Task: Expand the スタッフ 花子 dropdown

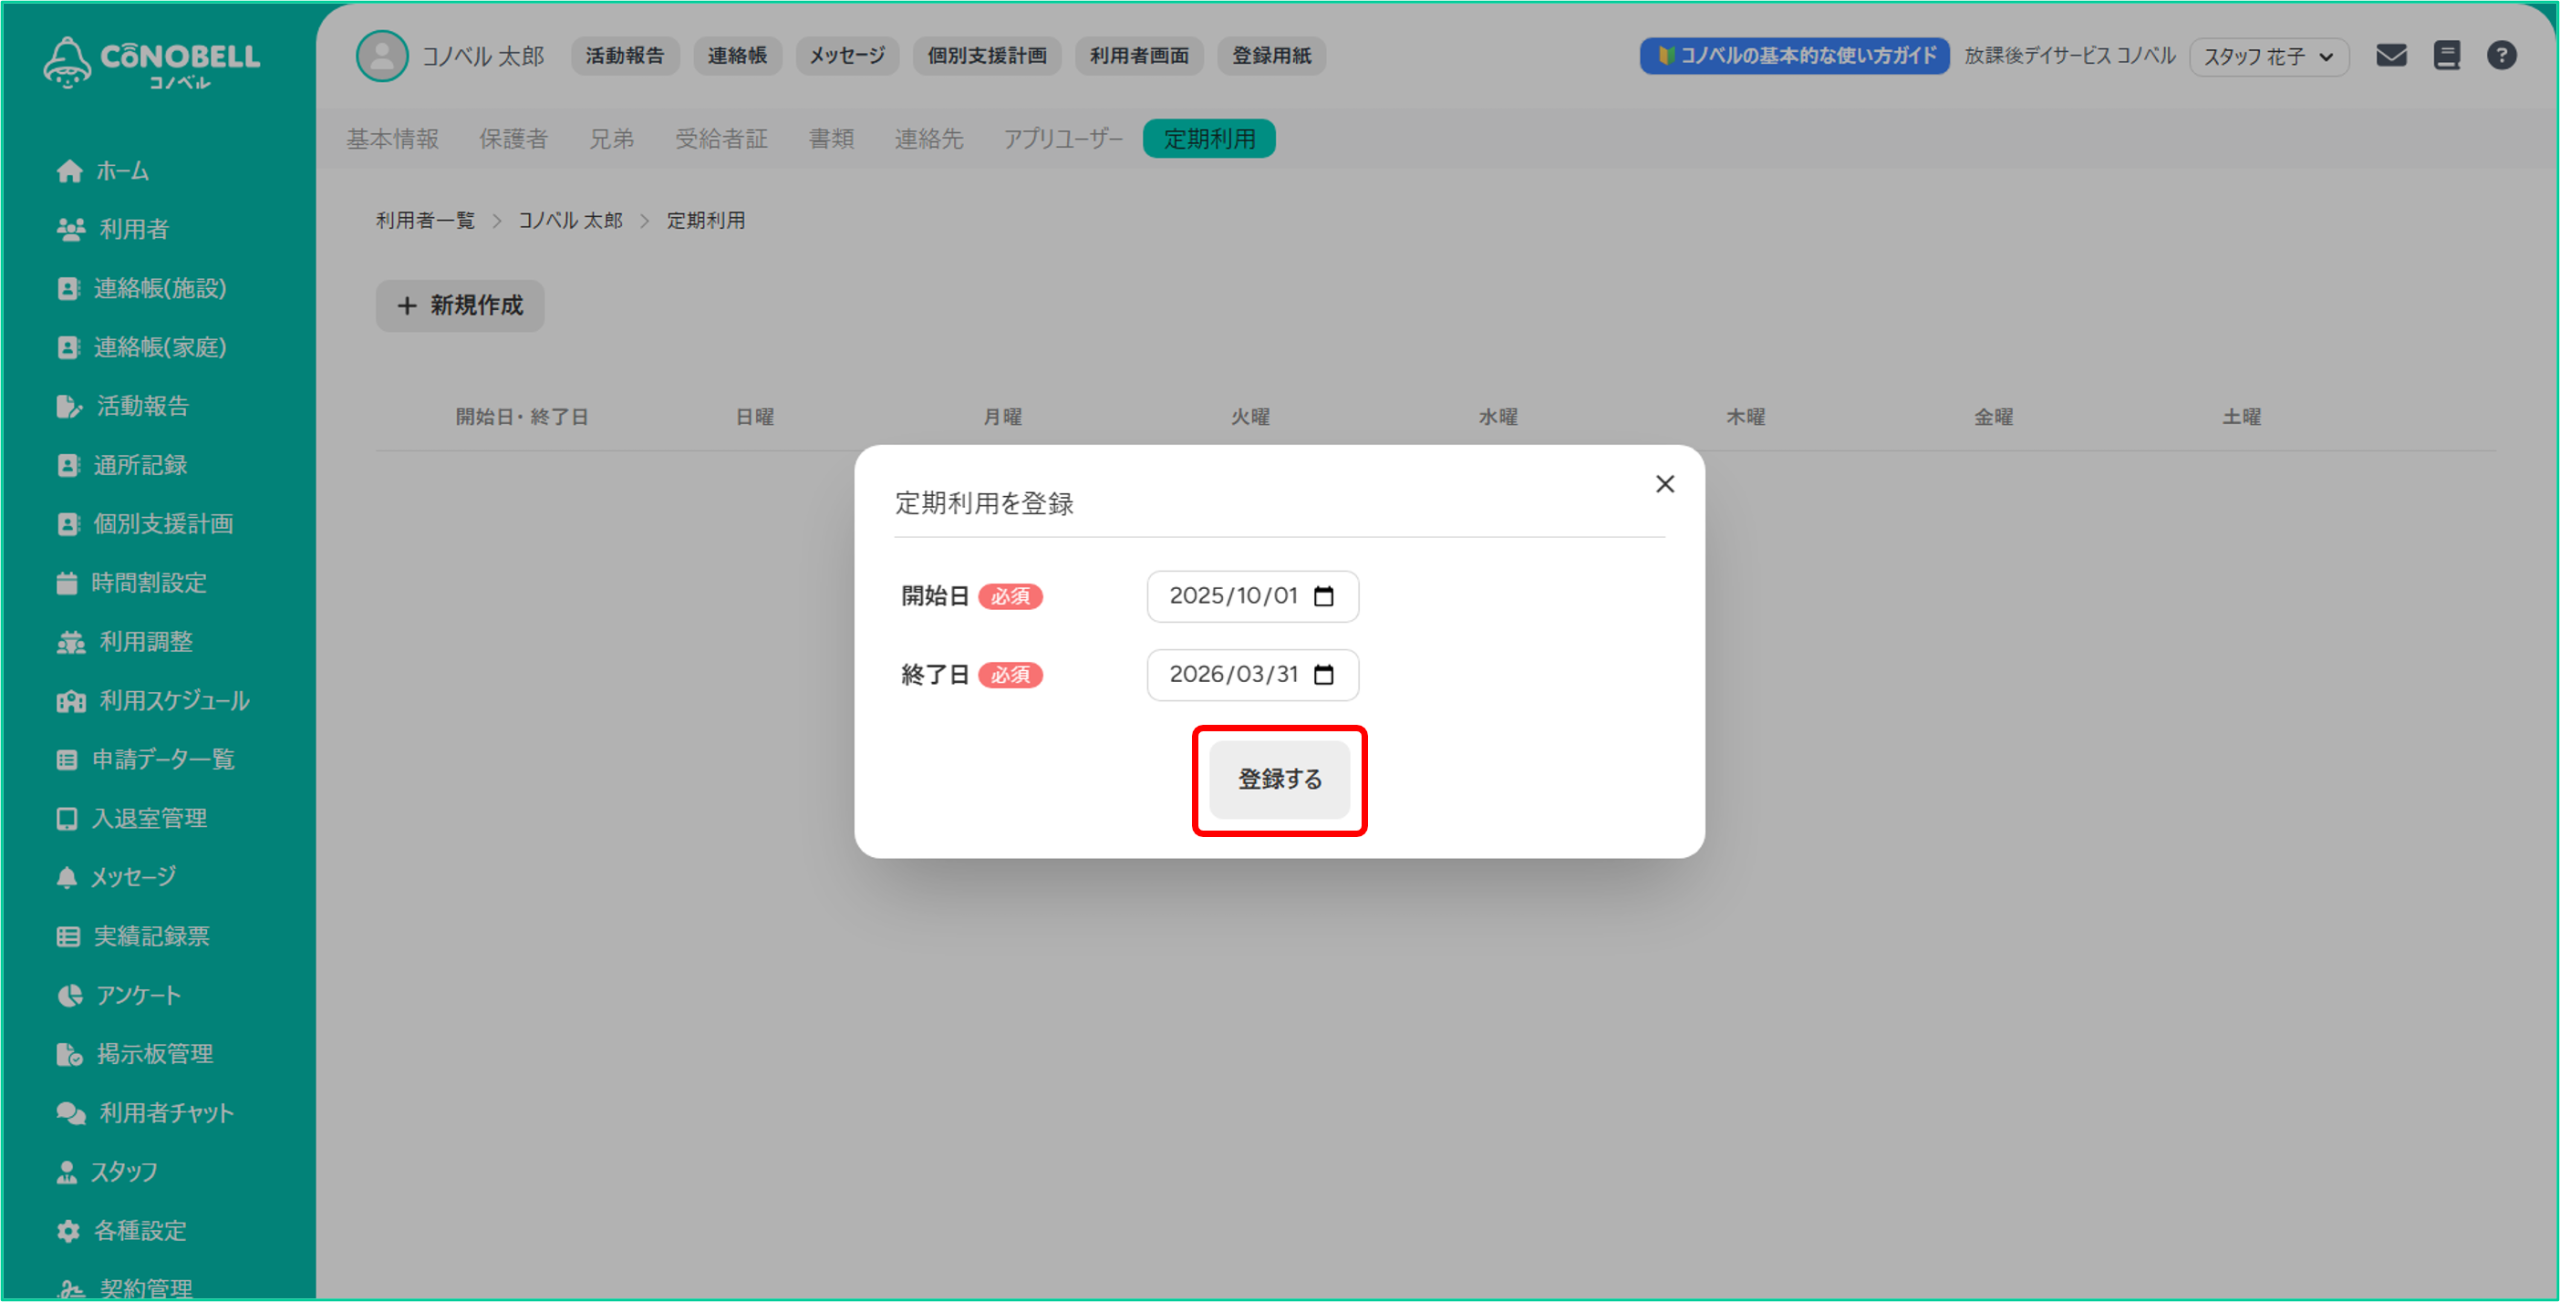Action: 2268,57
